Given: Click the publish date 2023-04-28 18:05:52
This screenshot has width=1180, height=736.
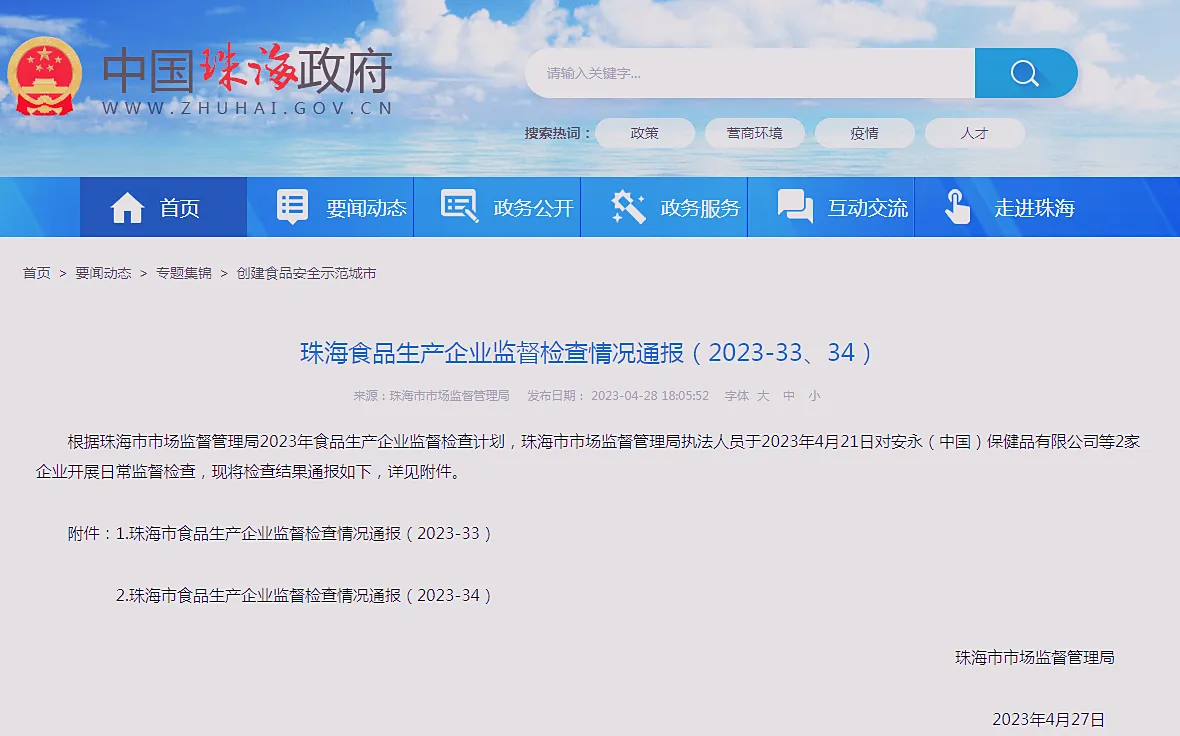Looking at the screenshot, I should tap(650, 396).
